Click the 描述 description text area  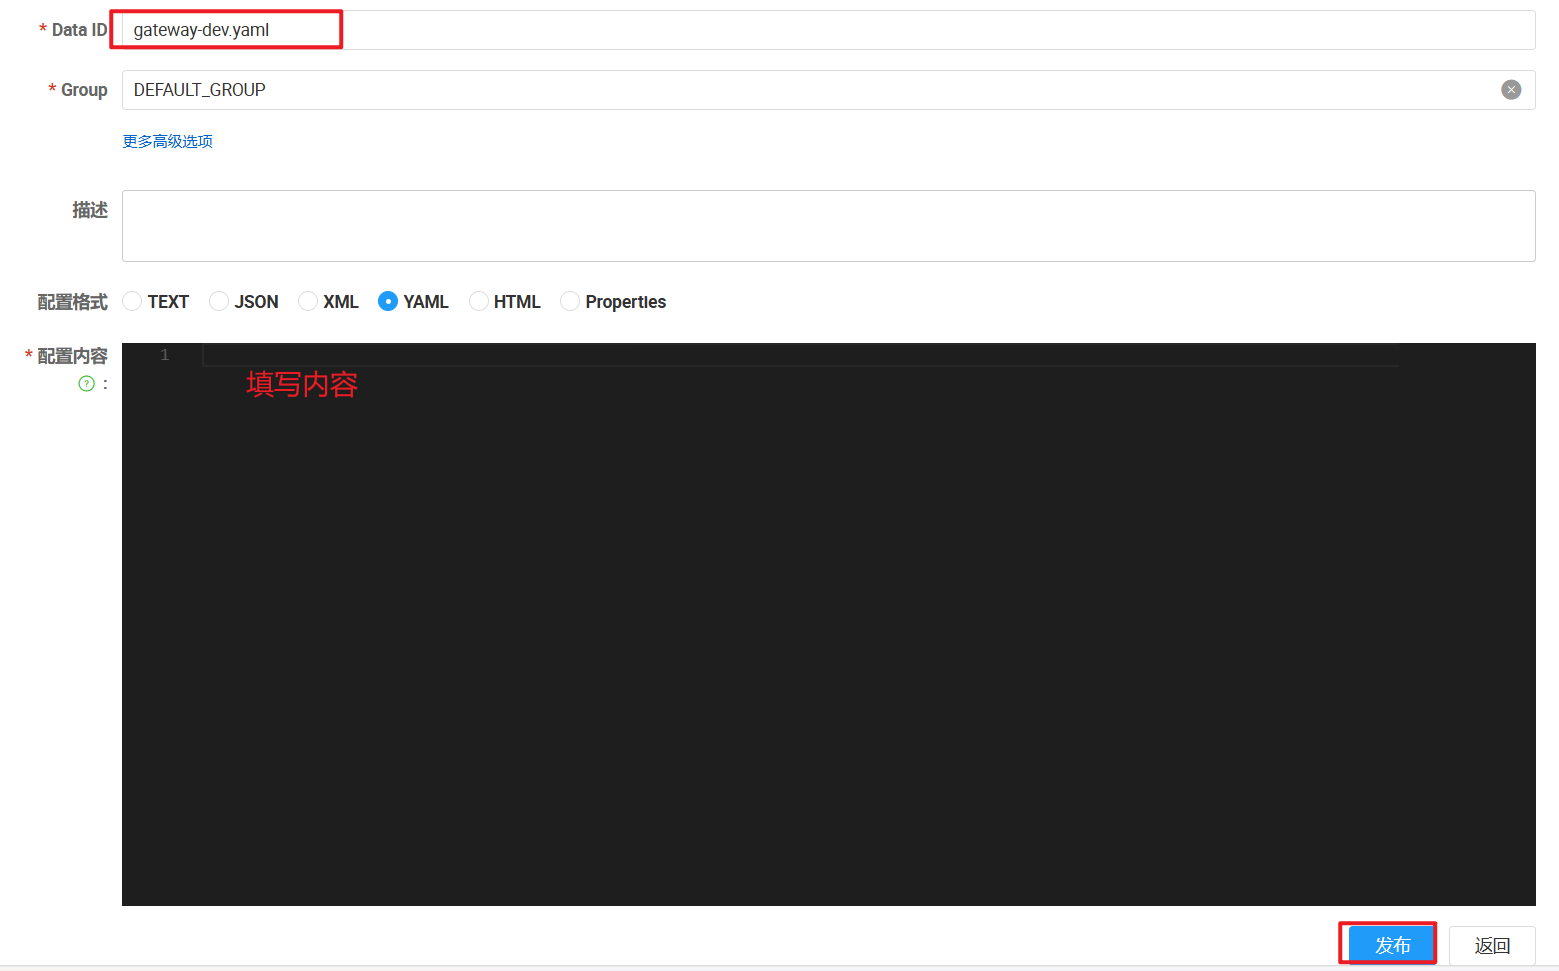pos(828,226)
